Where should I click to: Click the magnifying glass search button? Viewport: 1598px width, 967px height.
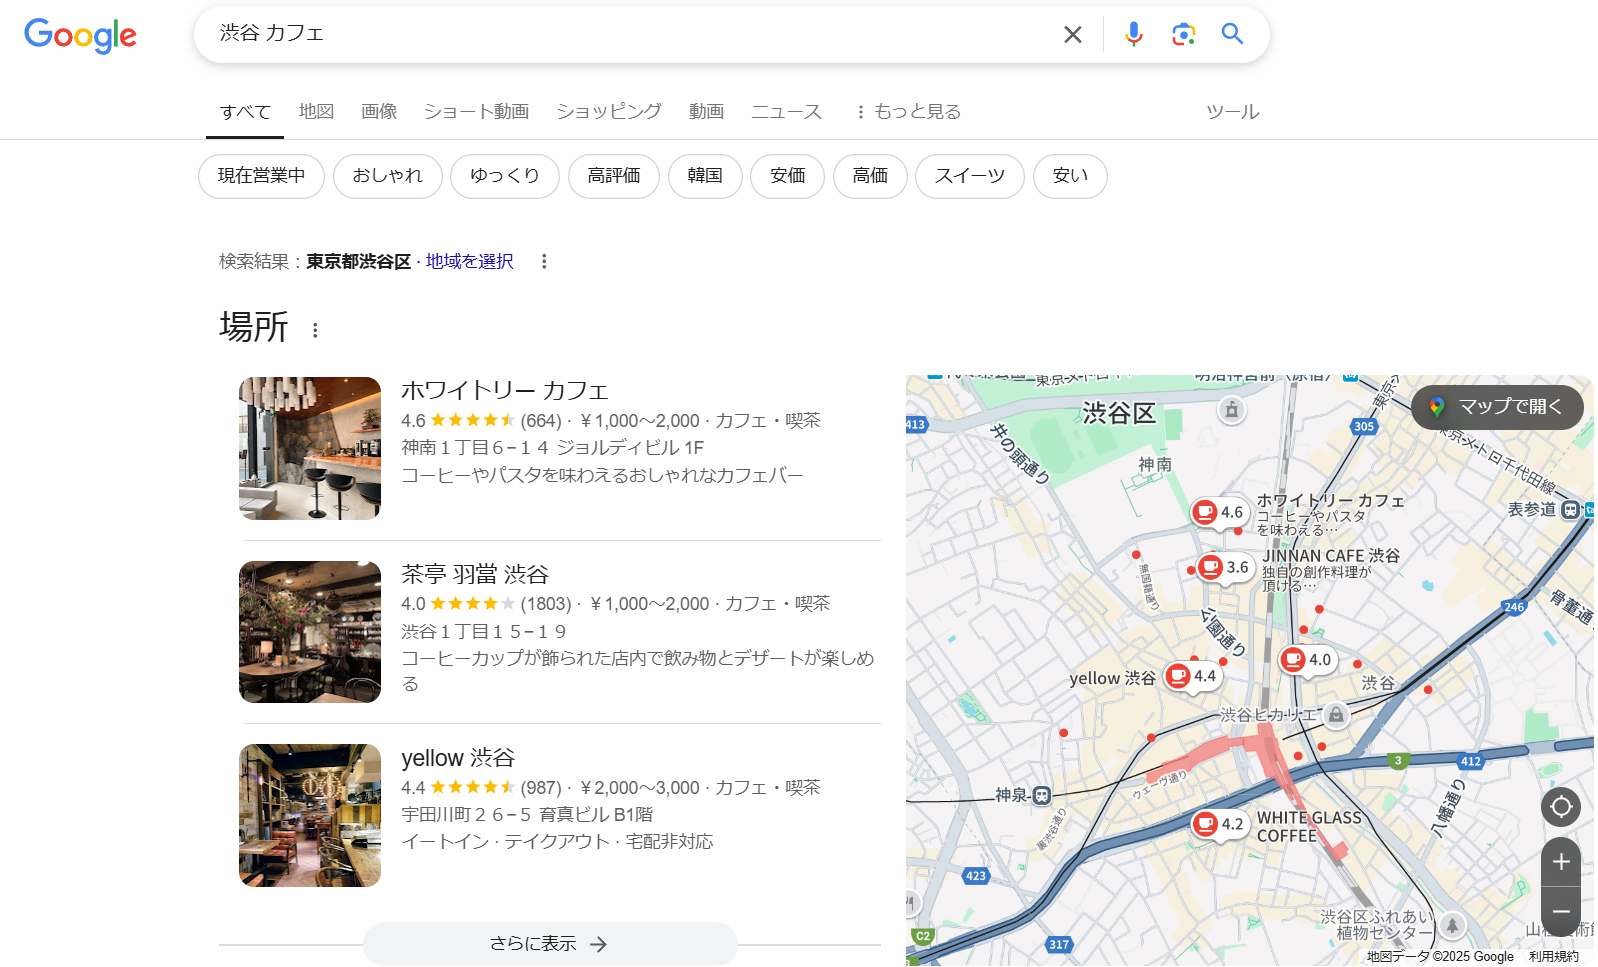pos(1232,34)
